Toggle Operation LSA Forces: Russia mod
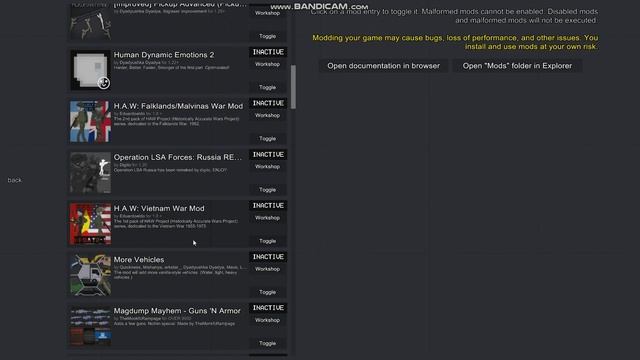Screen dimensions: 640x360 pyautogui.click(x=268, y=190)
